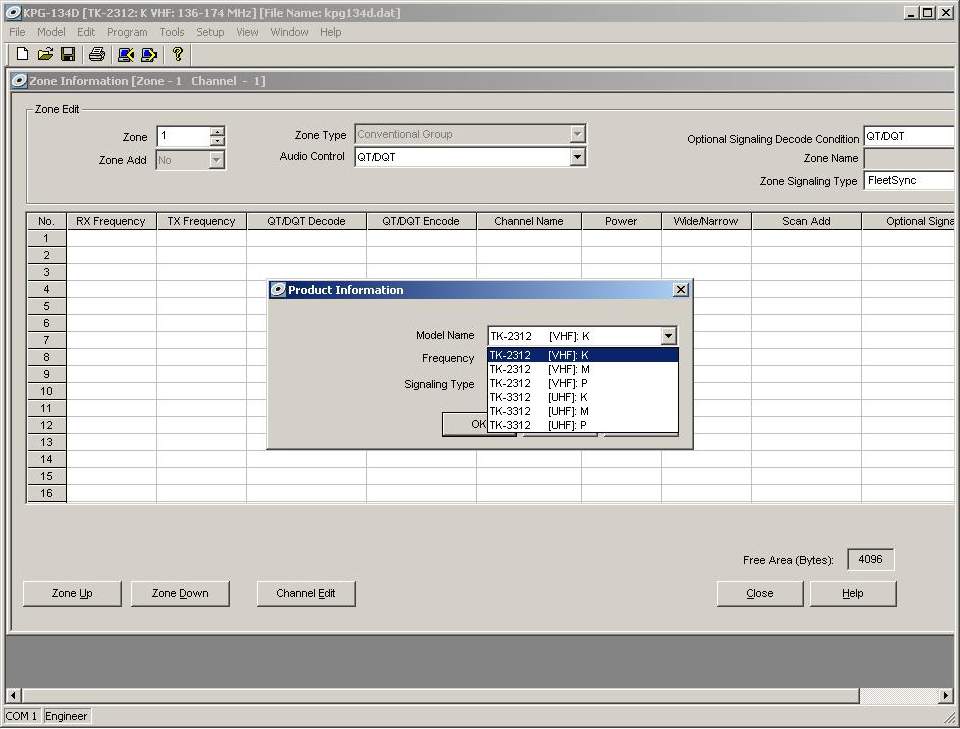960x729 pixels.
Task: Open Channel Edit
Action: click(x=306, y=593)
